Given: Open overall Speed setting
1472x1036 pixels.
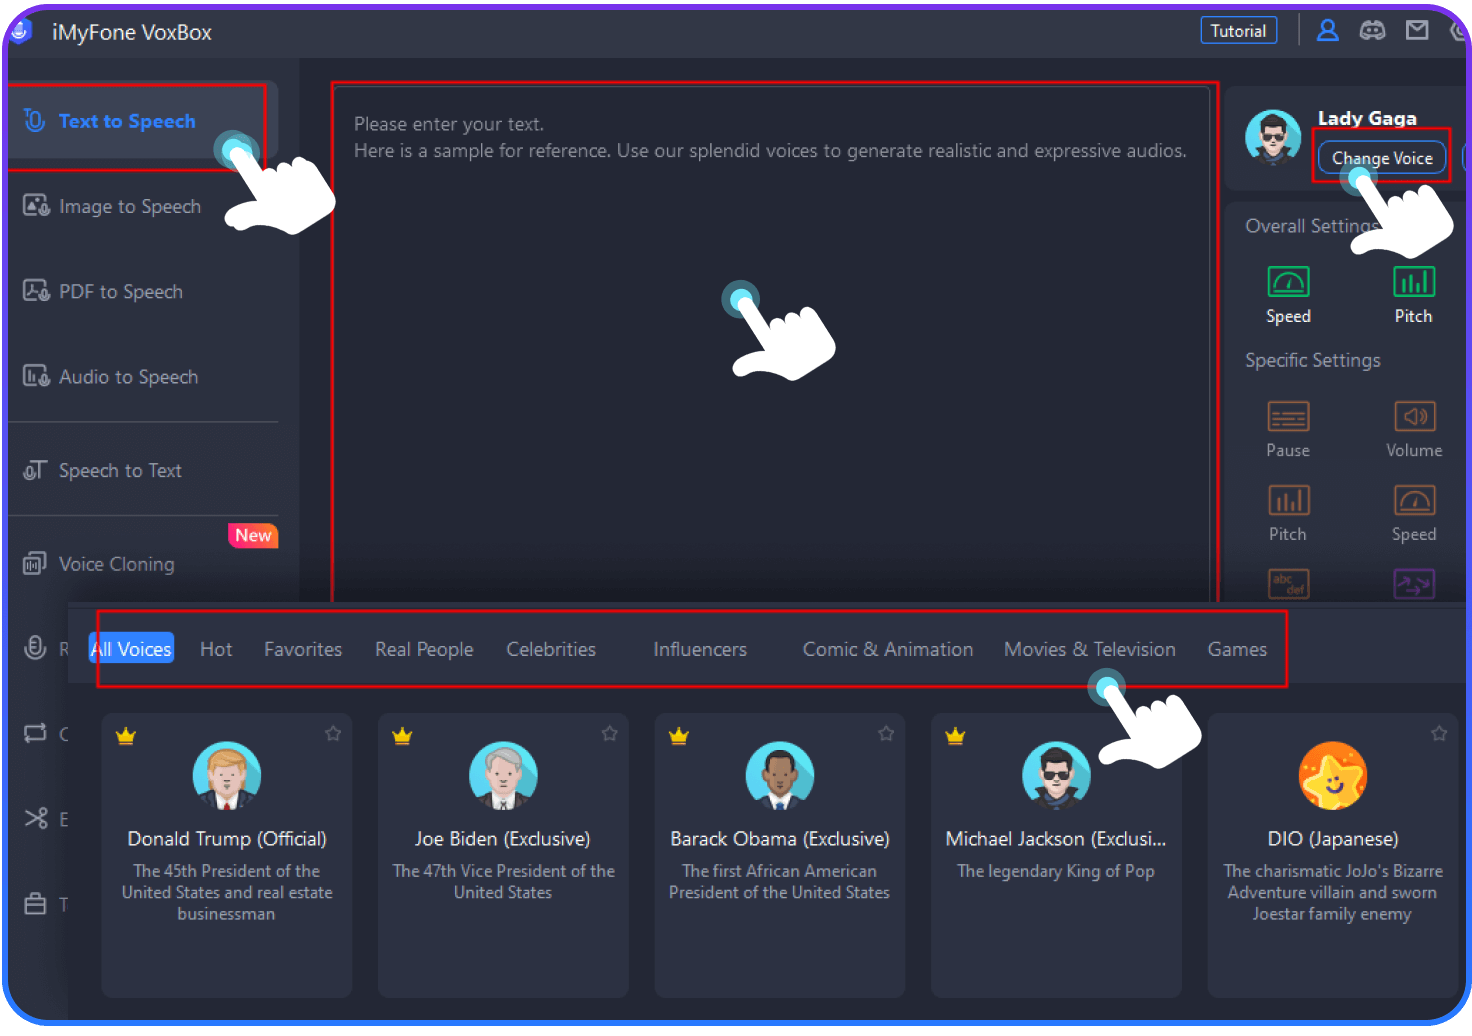Looking at the screenshot, I should pyautogui.click(x=1288, y=295).
